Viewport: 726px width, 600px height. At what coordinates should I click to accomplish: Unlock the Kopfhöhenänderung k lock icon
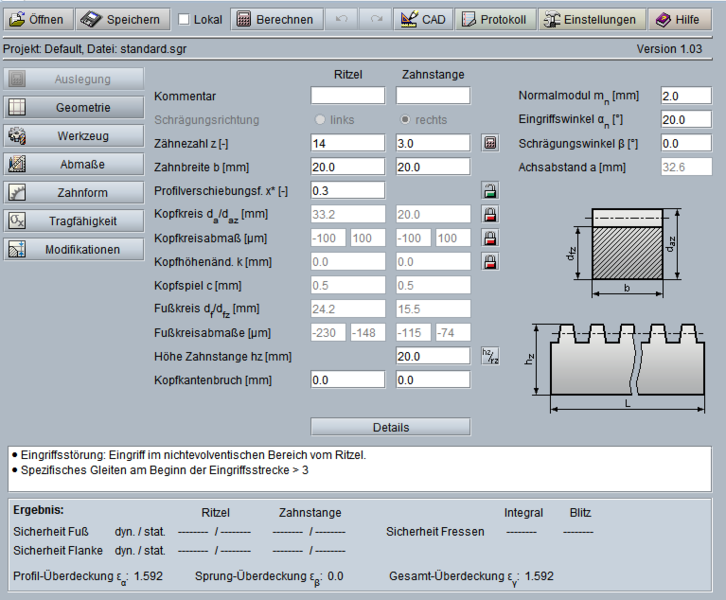[x=490, y=262]
